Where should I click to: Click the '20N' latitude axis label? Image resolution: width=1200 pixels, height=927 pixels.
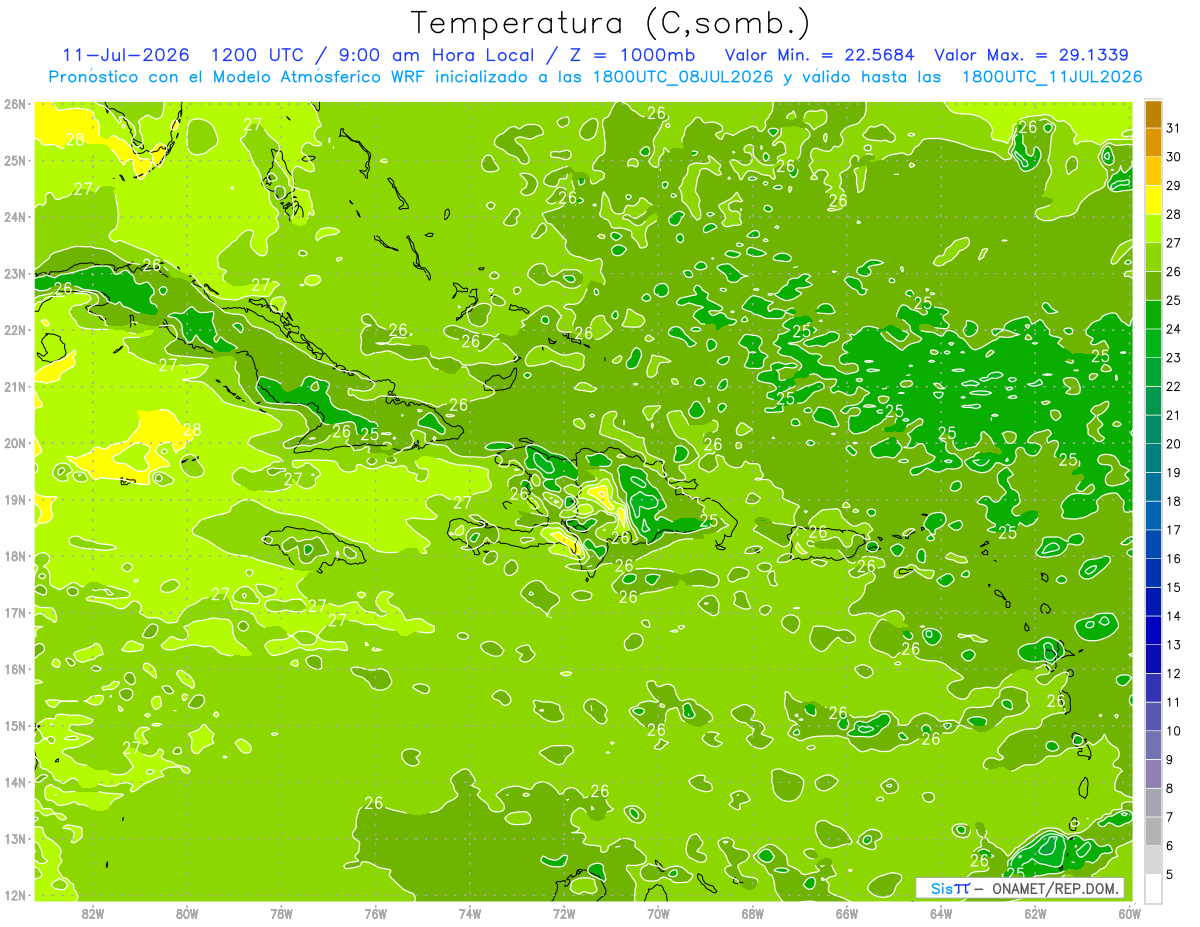coord(15,443)
